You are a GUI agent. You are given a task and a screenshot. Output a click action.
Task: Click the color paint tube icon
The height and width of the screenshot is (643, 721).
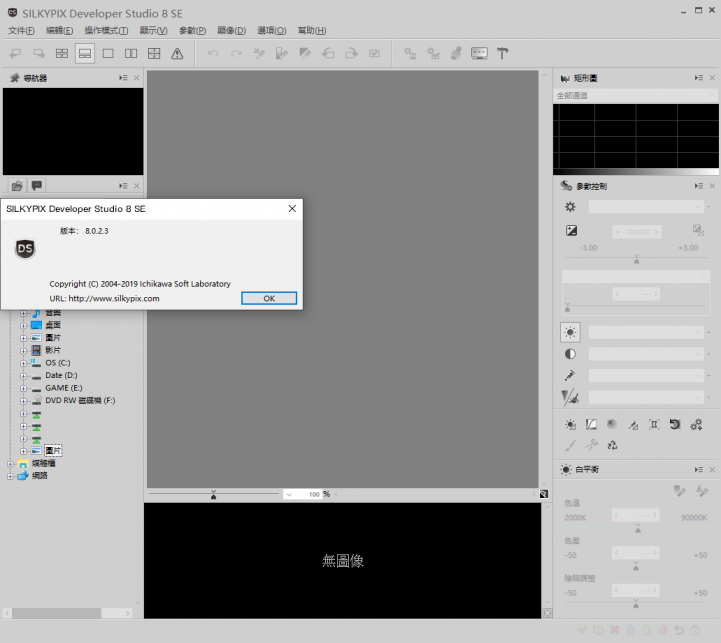point(570,375)
